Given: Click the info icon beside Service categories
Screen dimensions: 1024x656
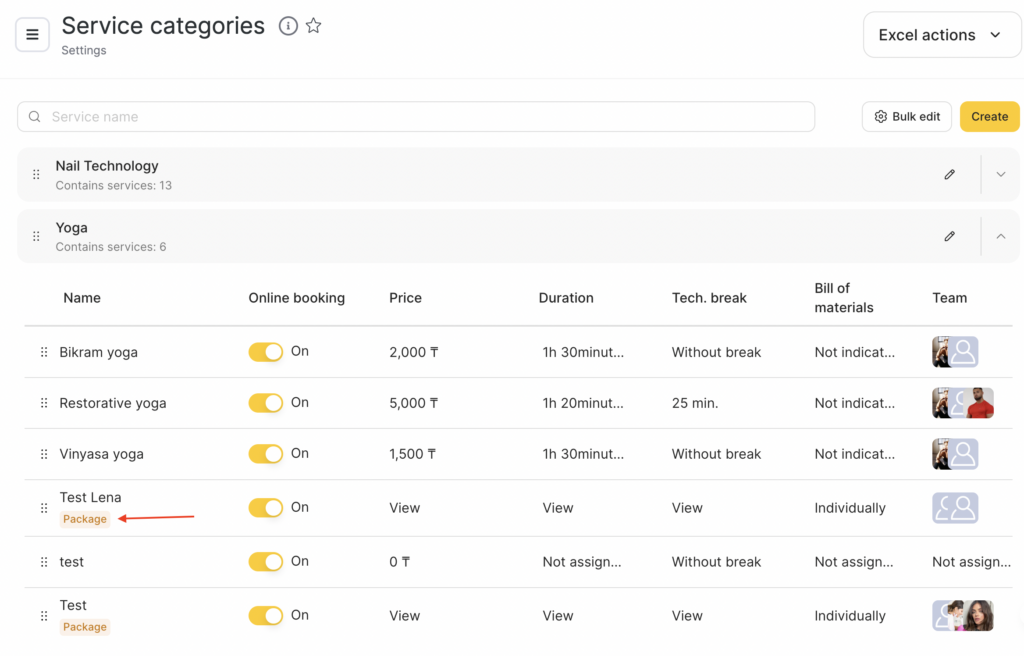Looking at the screenshot, I should [x=288, y=26].
